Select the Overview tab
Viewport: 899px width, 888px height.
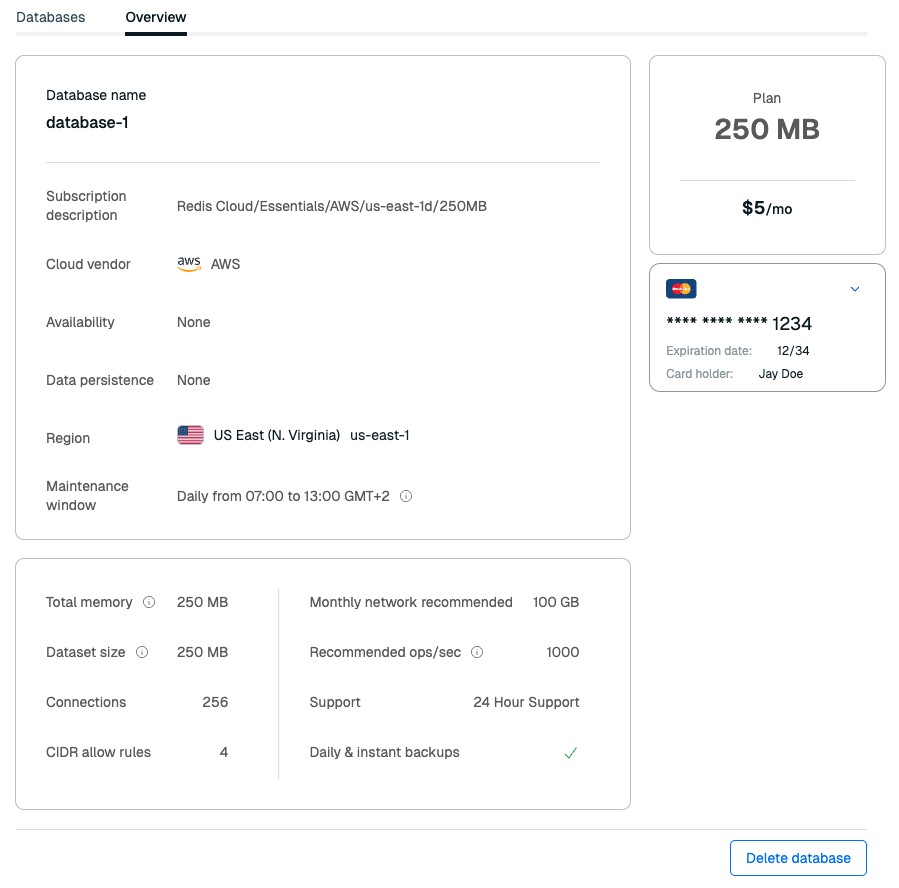point(156,17)
